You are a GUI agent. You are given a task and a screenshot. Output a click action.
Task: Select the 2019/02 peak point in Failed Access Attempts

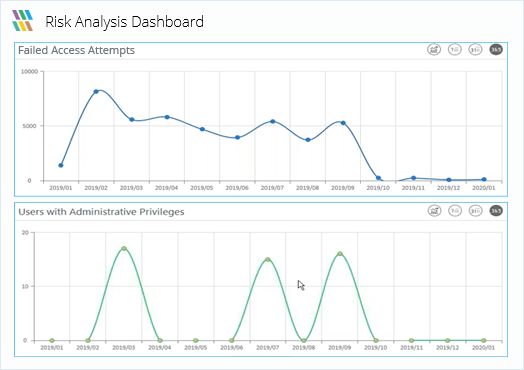pyautogui.click(x=96, y=91)
